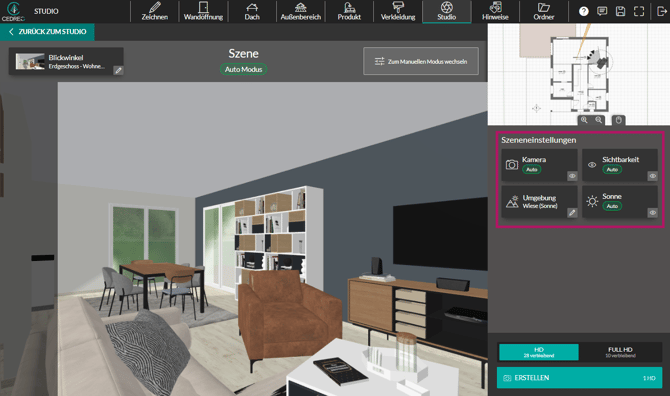Toggle the Sichtbarkeit eye icon
670x396 pixels.
(x=652, y=176)
